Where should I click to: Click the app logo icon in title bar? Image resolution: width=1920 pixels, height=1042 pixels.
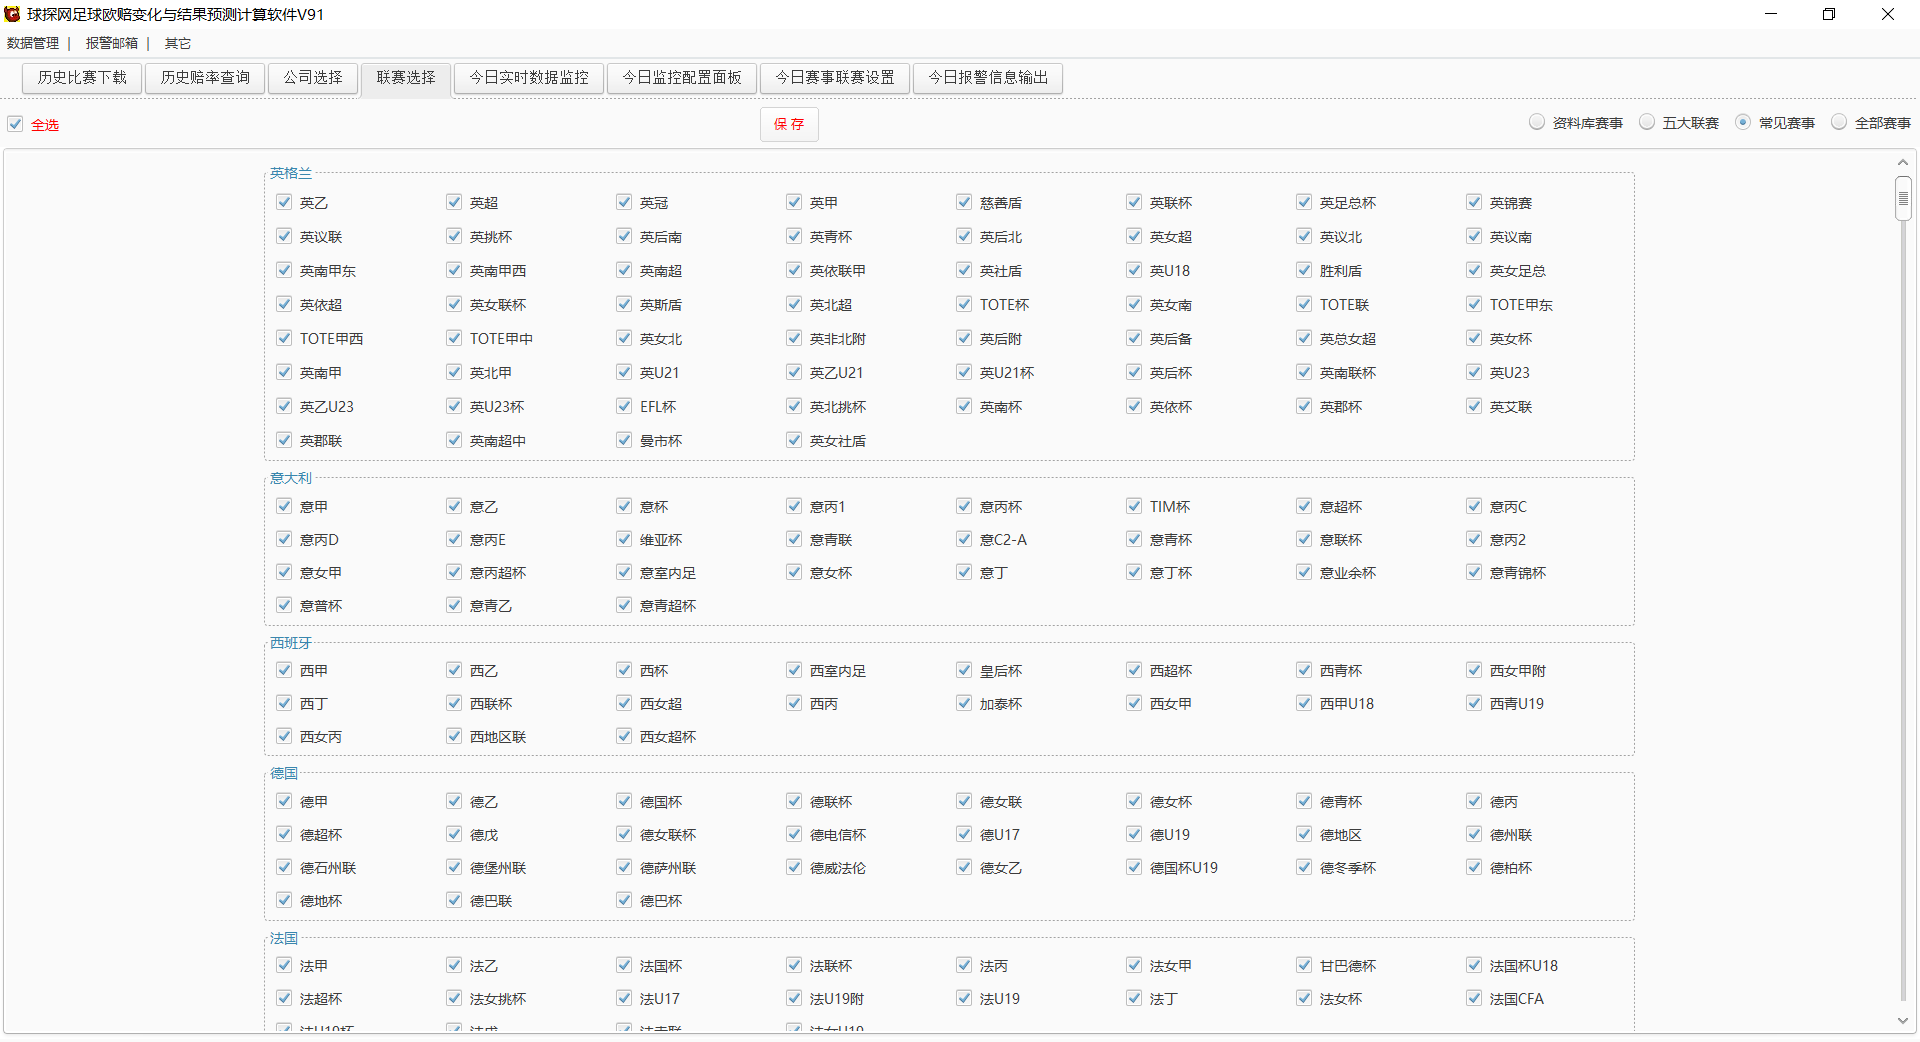(x=12, y=14)
